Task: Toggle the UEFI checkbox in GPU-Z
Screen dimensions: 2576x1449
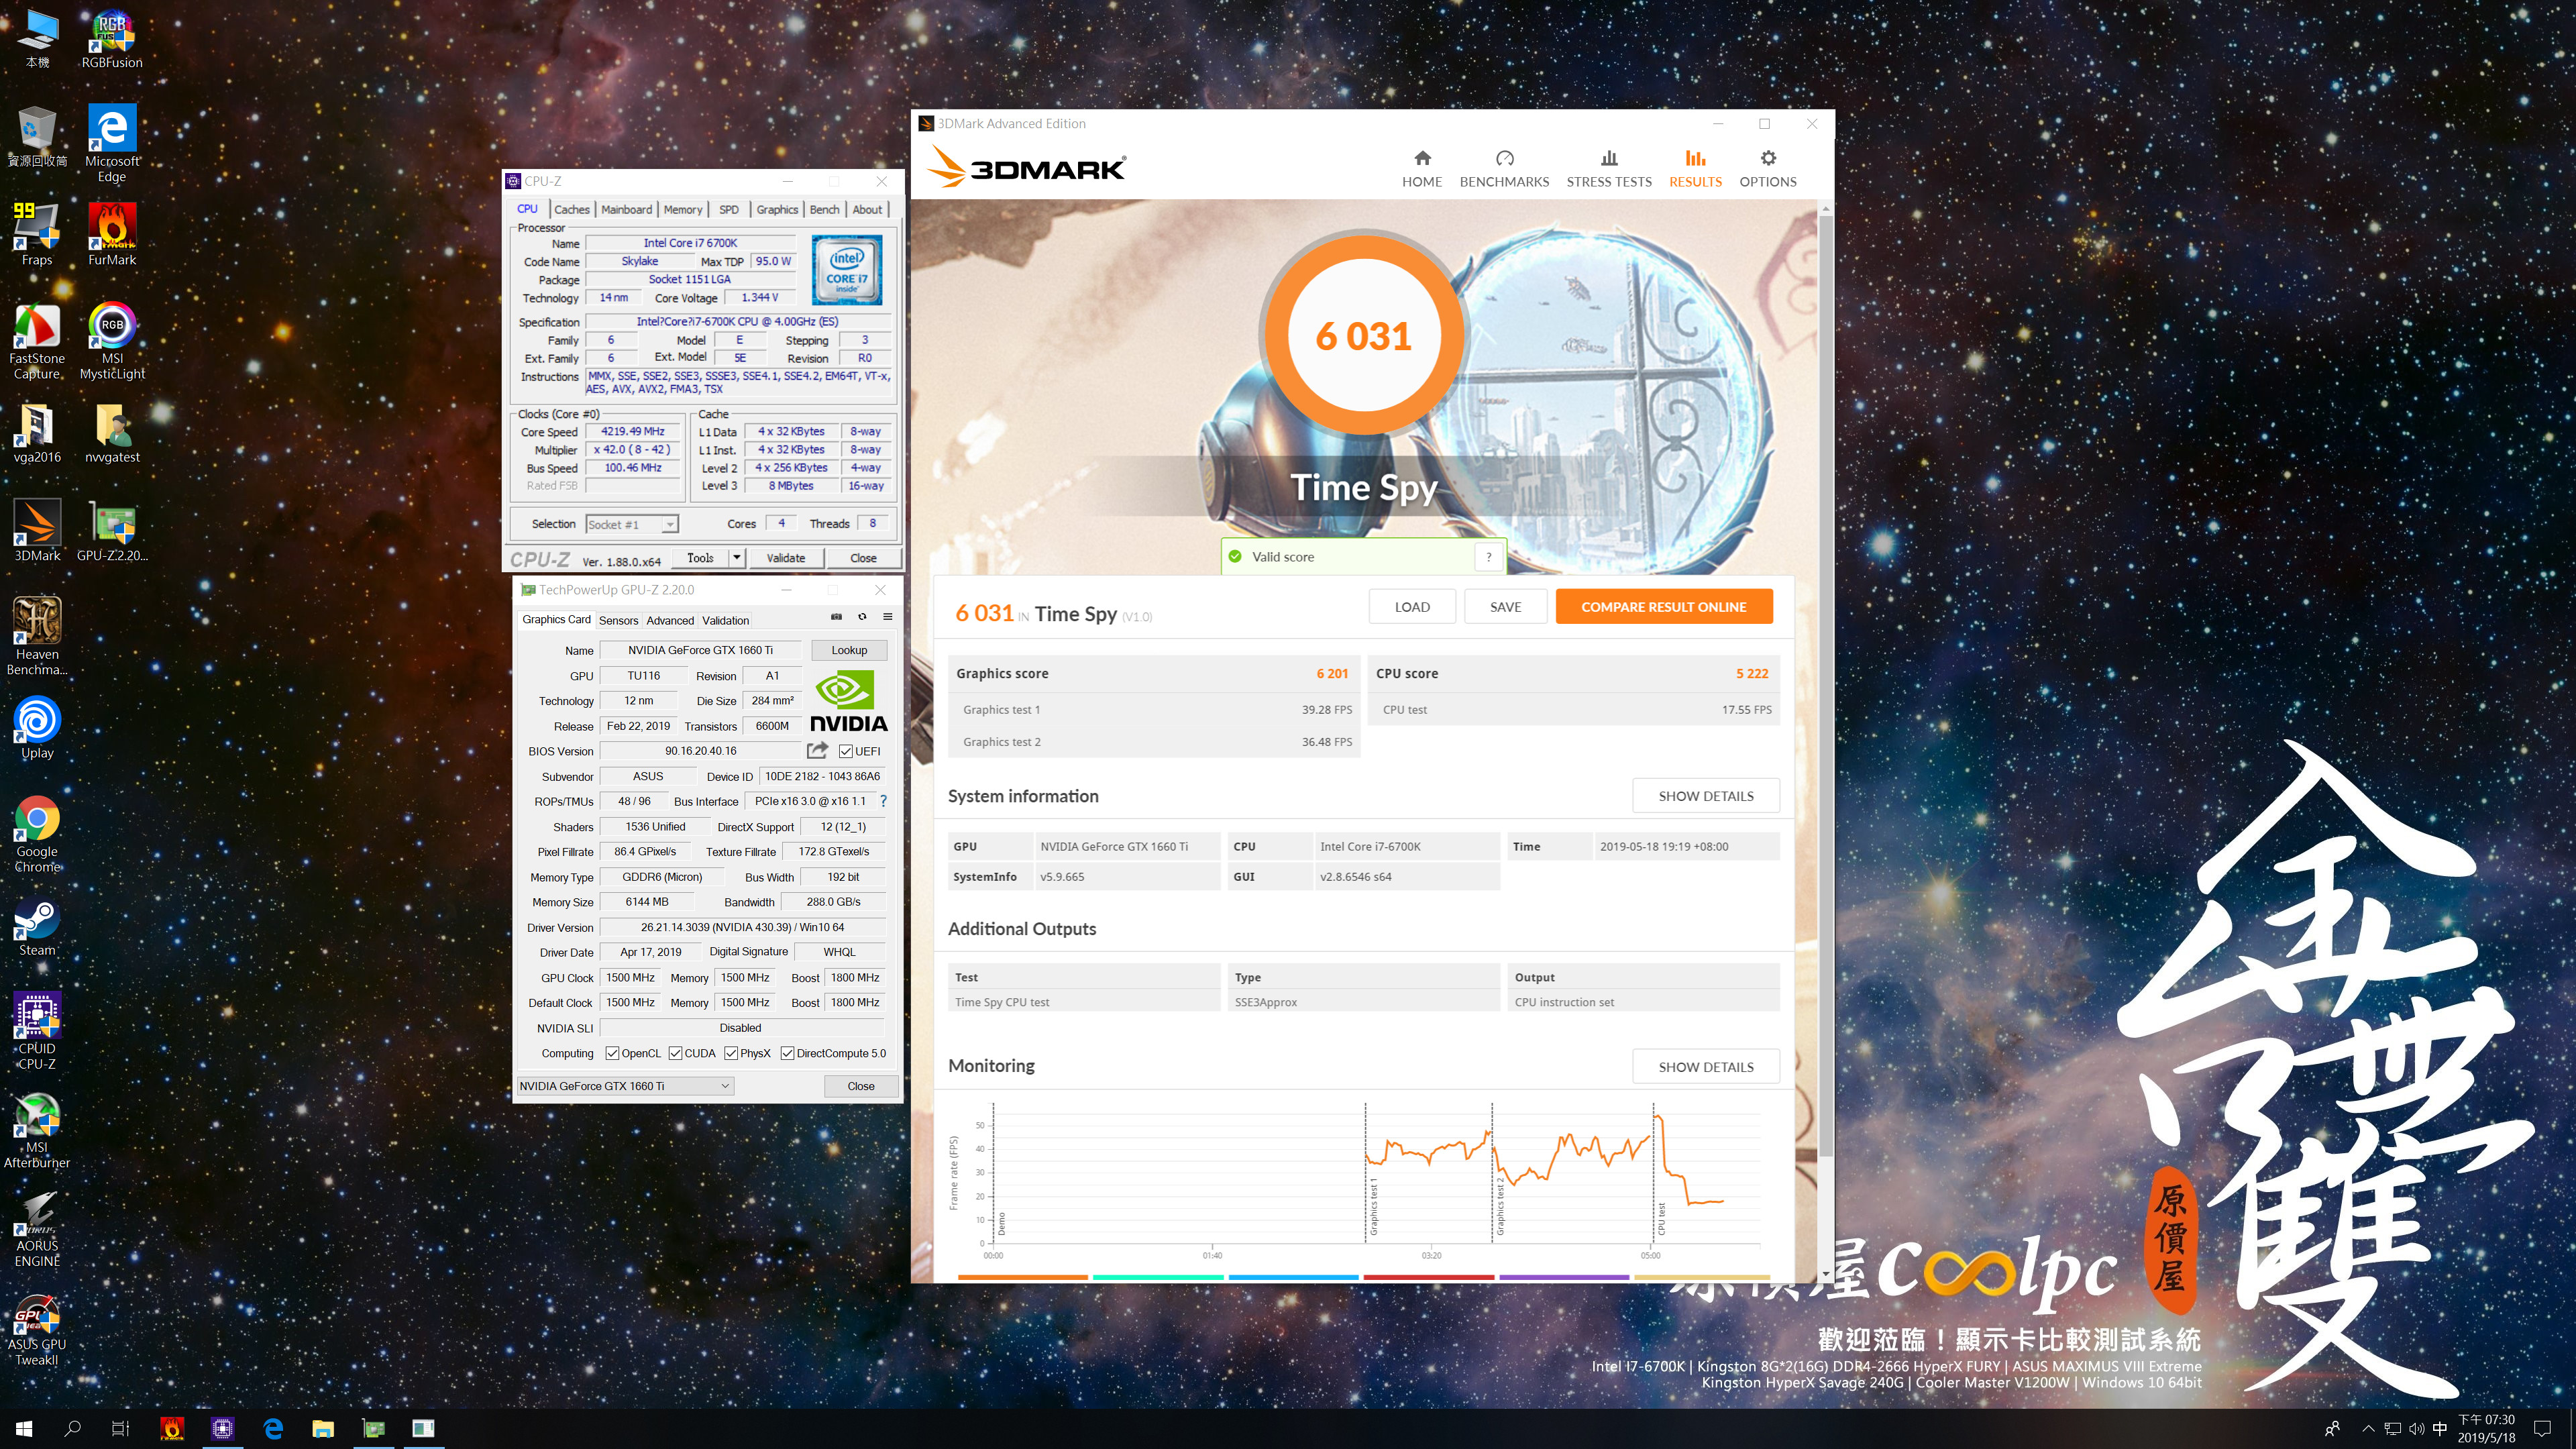Action: click(845, 751)
